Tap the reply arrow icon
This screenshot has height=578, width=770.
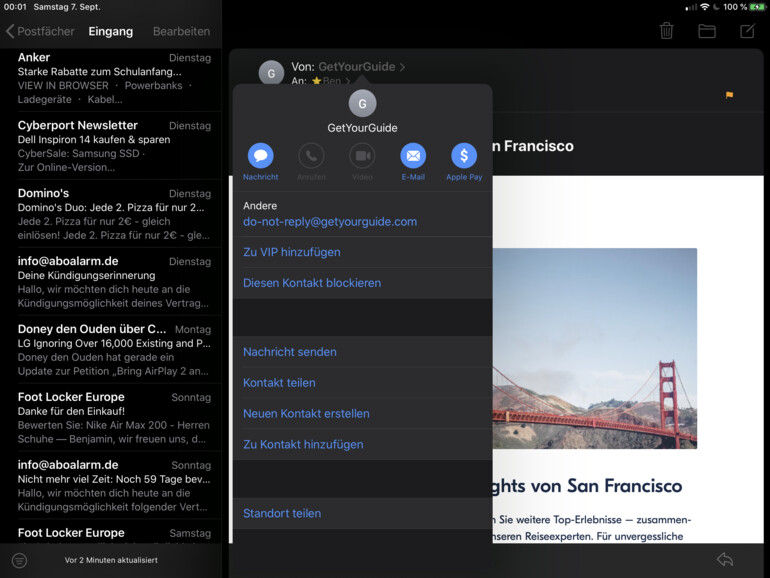(725, 559)
